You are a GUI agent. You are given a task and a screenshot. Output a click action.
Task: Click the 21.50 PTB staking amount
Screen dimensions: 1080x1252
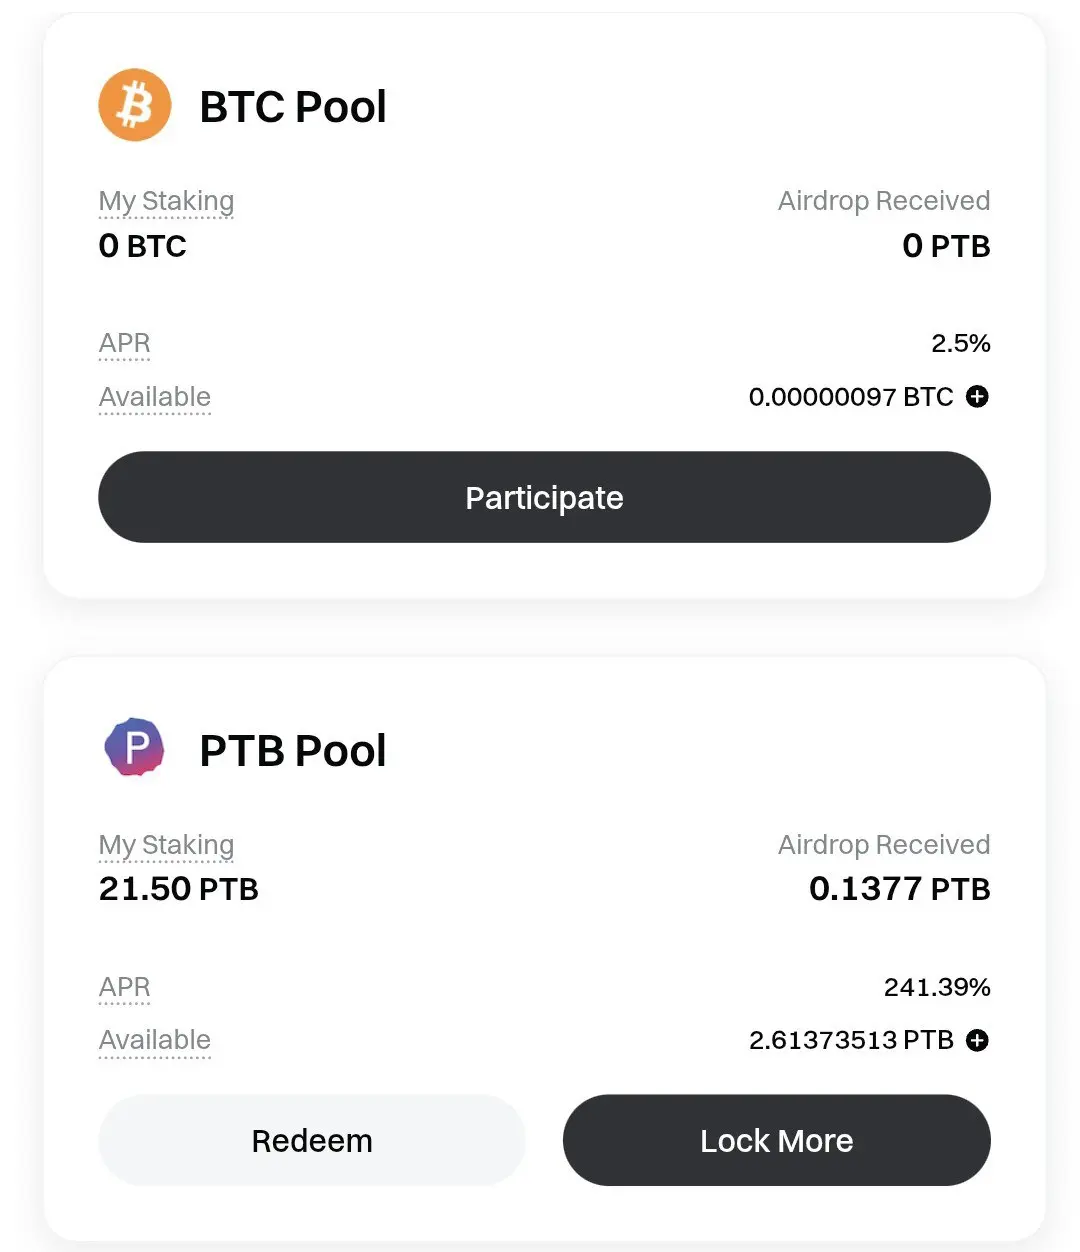[x=179, y=889]
